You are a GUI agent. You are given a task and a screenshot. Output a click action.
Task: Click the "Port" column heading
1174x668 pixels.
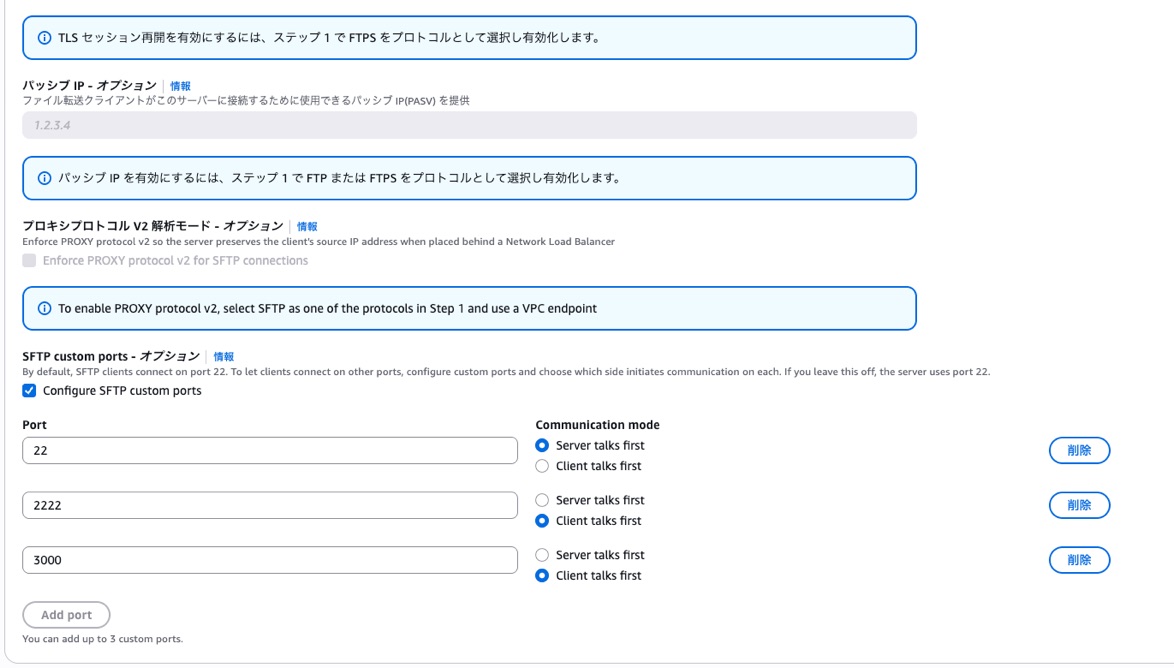(34, 425)
